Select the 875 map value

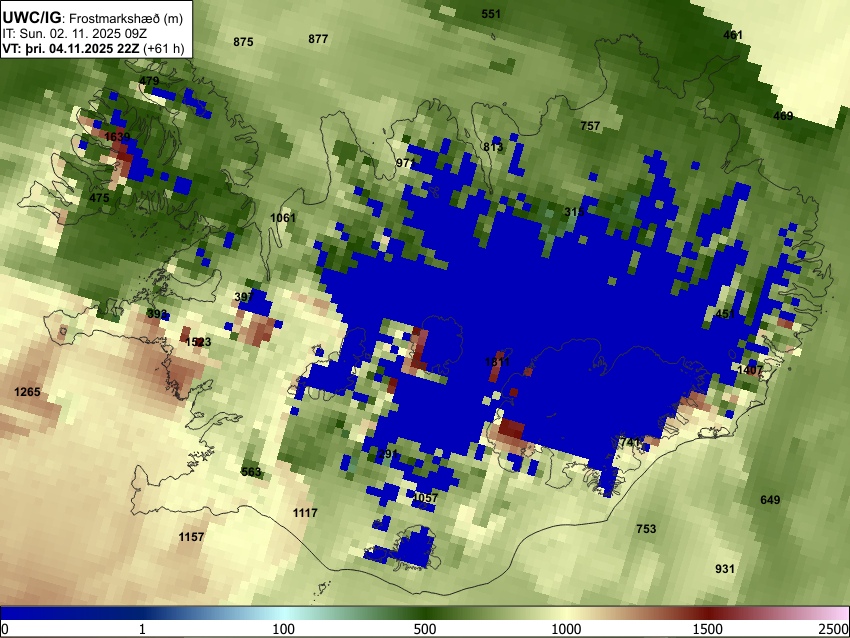[x=243, y=42]
